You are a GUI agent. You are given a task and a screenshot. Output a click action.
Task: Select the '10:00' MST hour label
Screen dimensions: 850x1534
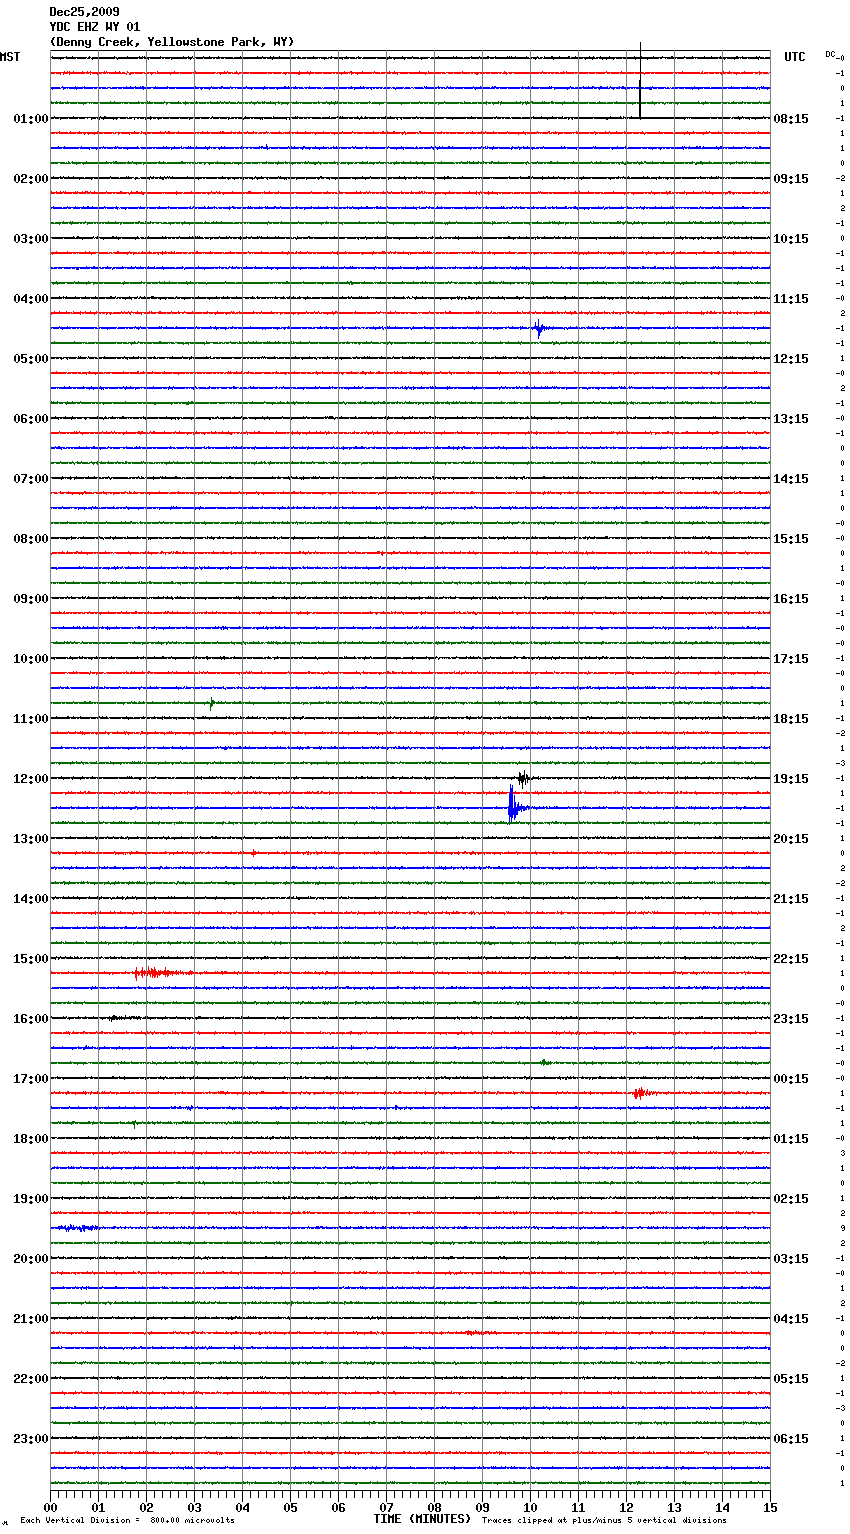point(31,659)
